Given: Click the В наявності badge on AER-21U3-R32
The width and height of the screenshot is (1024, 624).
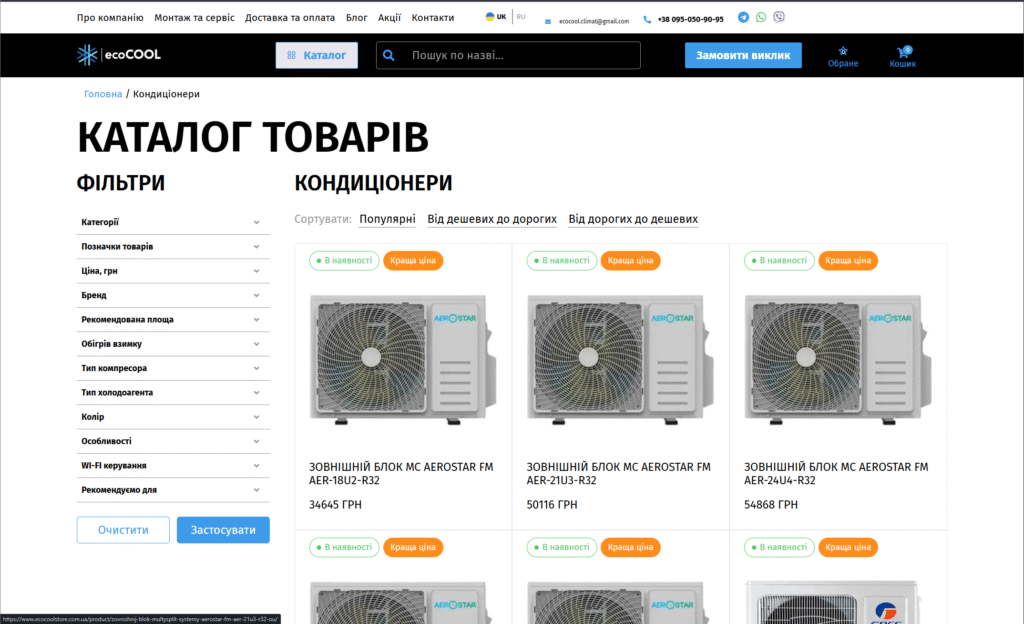Looking at the screenshot, I should (562, 260).
